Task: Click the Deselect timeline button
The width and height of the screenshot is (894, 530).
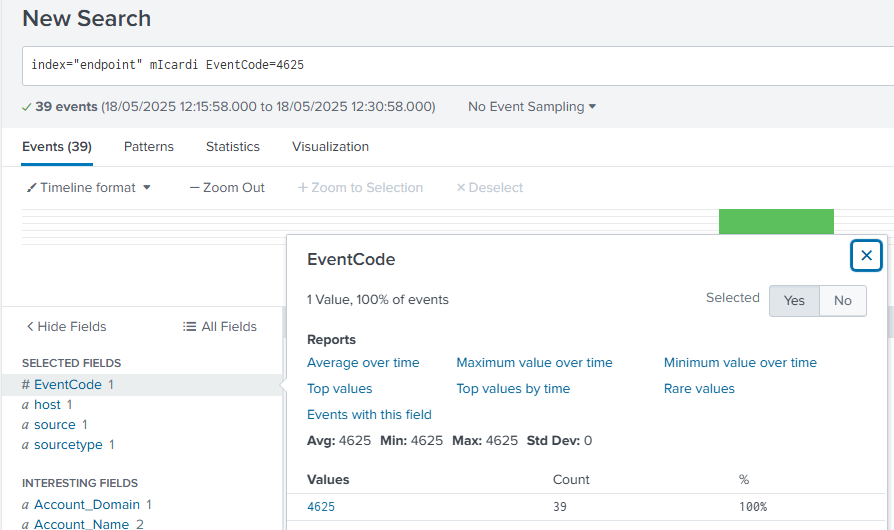Action: 490,187
